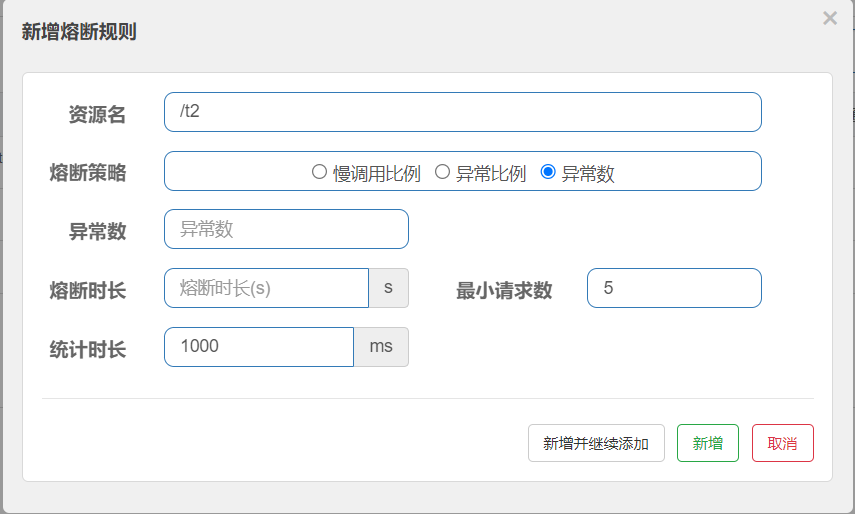Image resolution: width=855 pixels, height=514 pixels.
Task: Select the 异常数 radio button
Action: pyautogui.click(x=548, y=172)
